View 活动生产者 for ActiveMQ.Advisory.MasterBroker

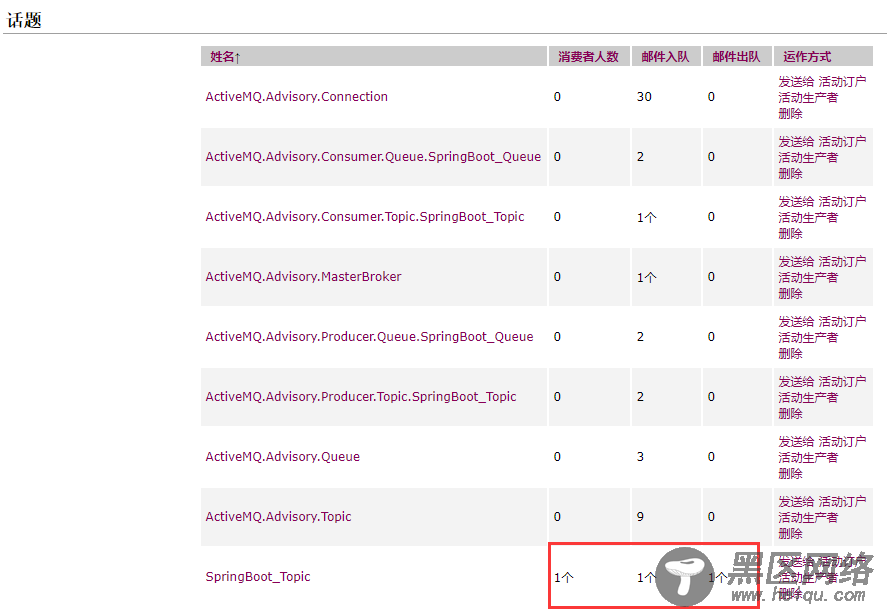click(x=808, y=277)
